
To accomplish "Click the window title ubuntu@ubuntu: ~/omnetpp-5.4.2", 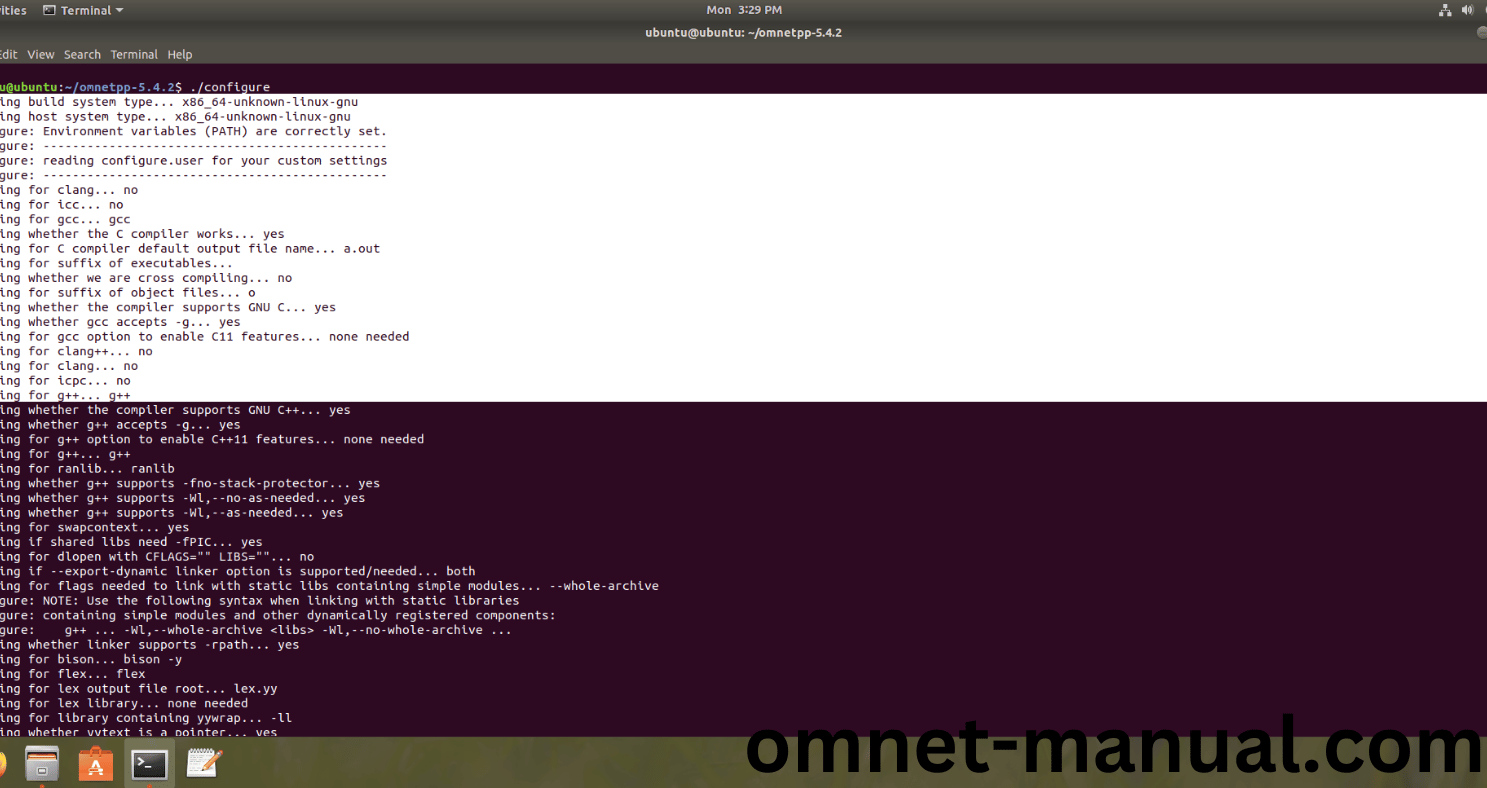I will click(x=743, y=33).
